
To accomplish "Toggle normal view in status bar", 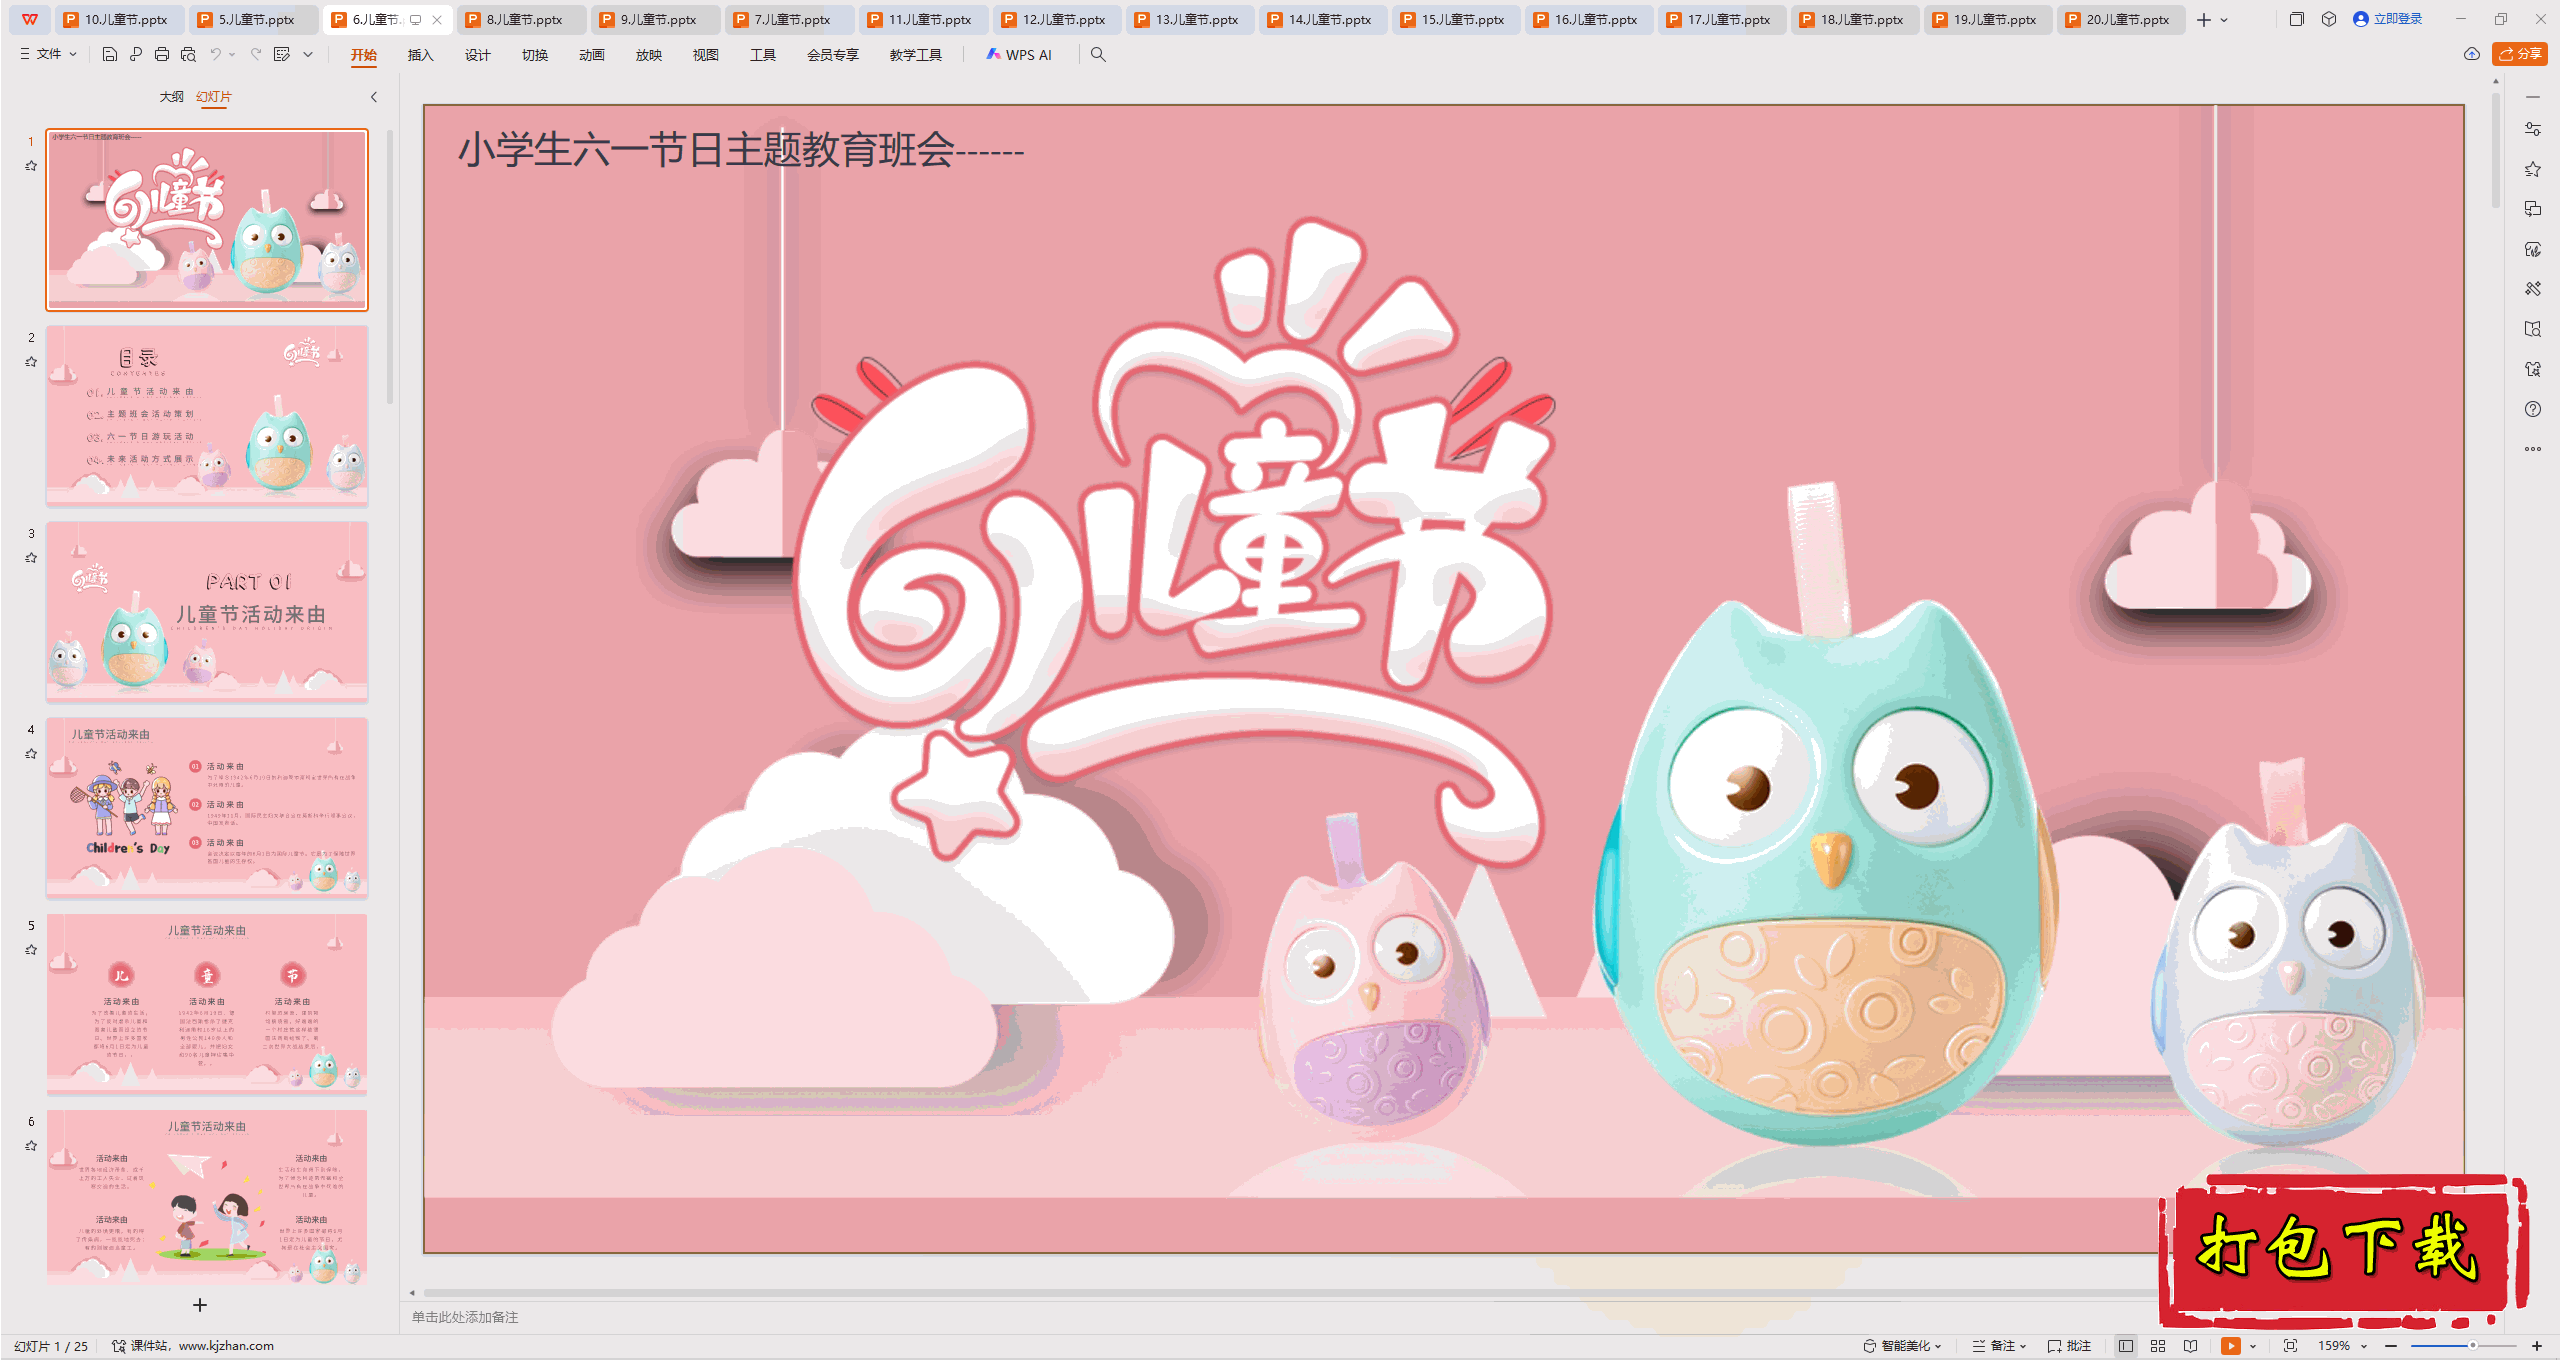I will point(2126,1346).
